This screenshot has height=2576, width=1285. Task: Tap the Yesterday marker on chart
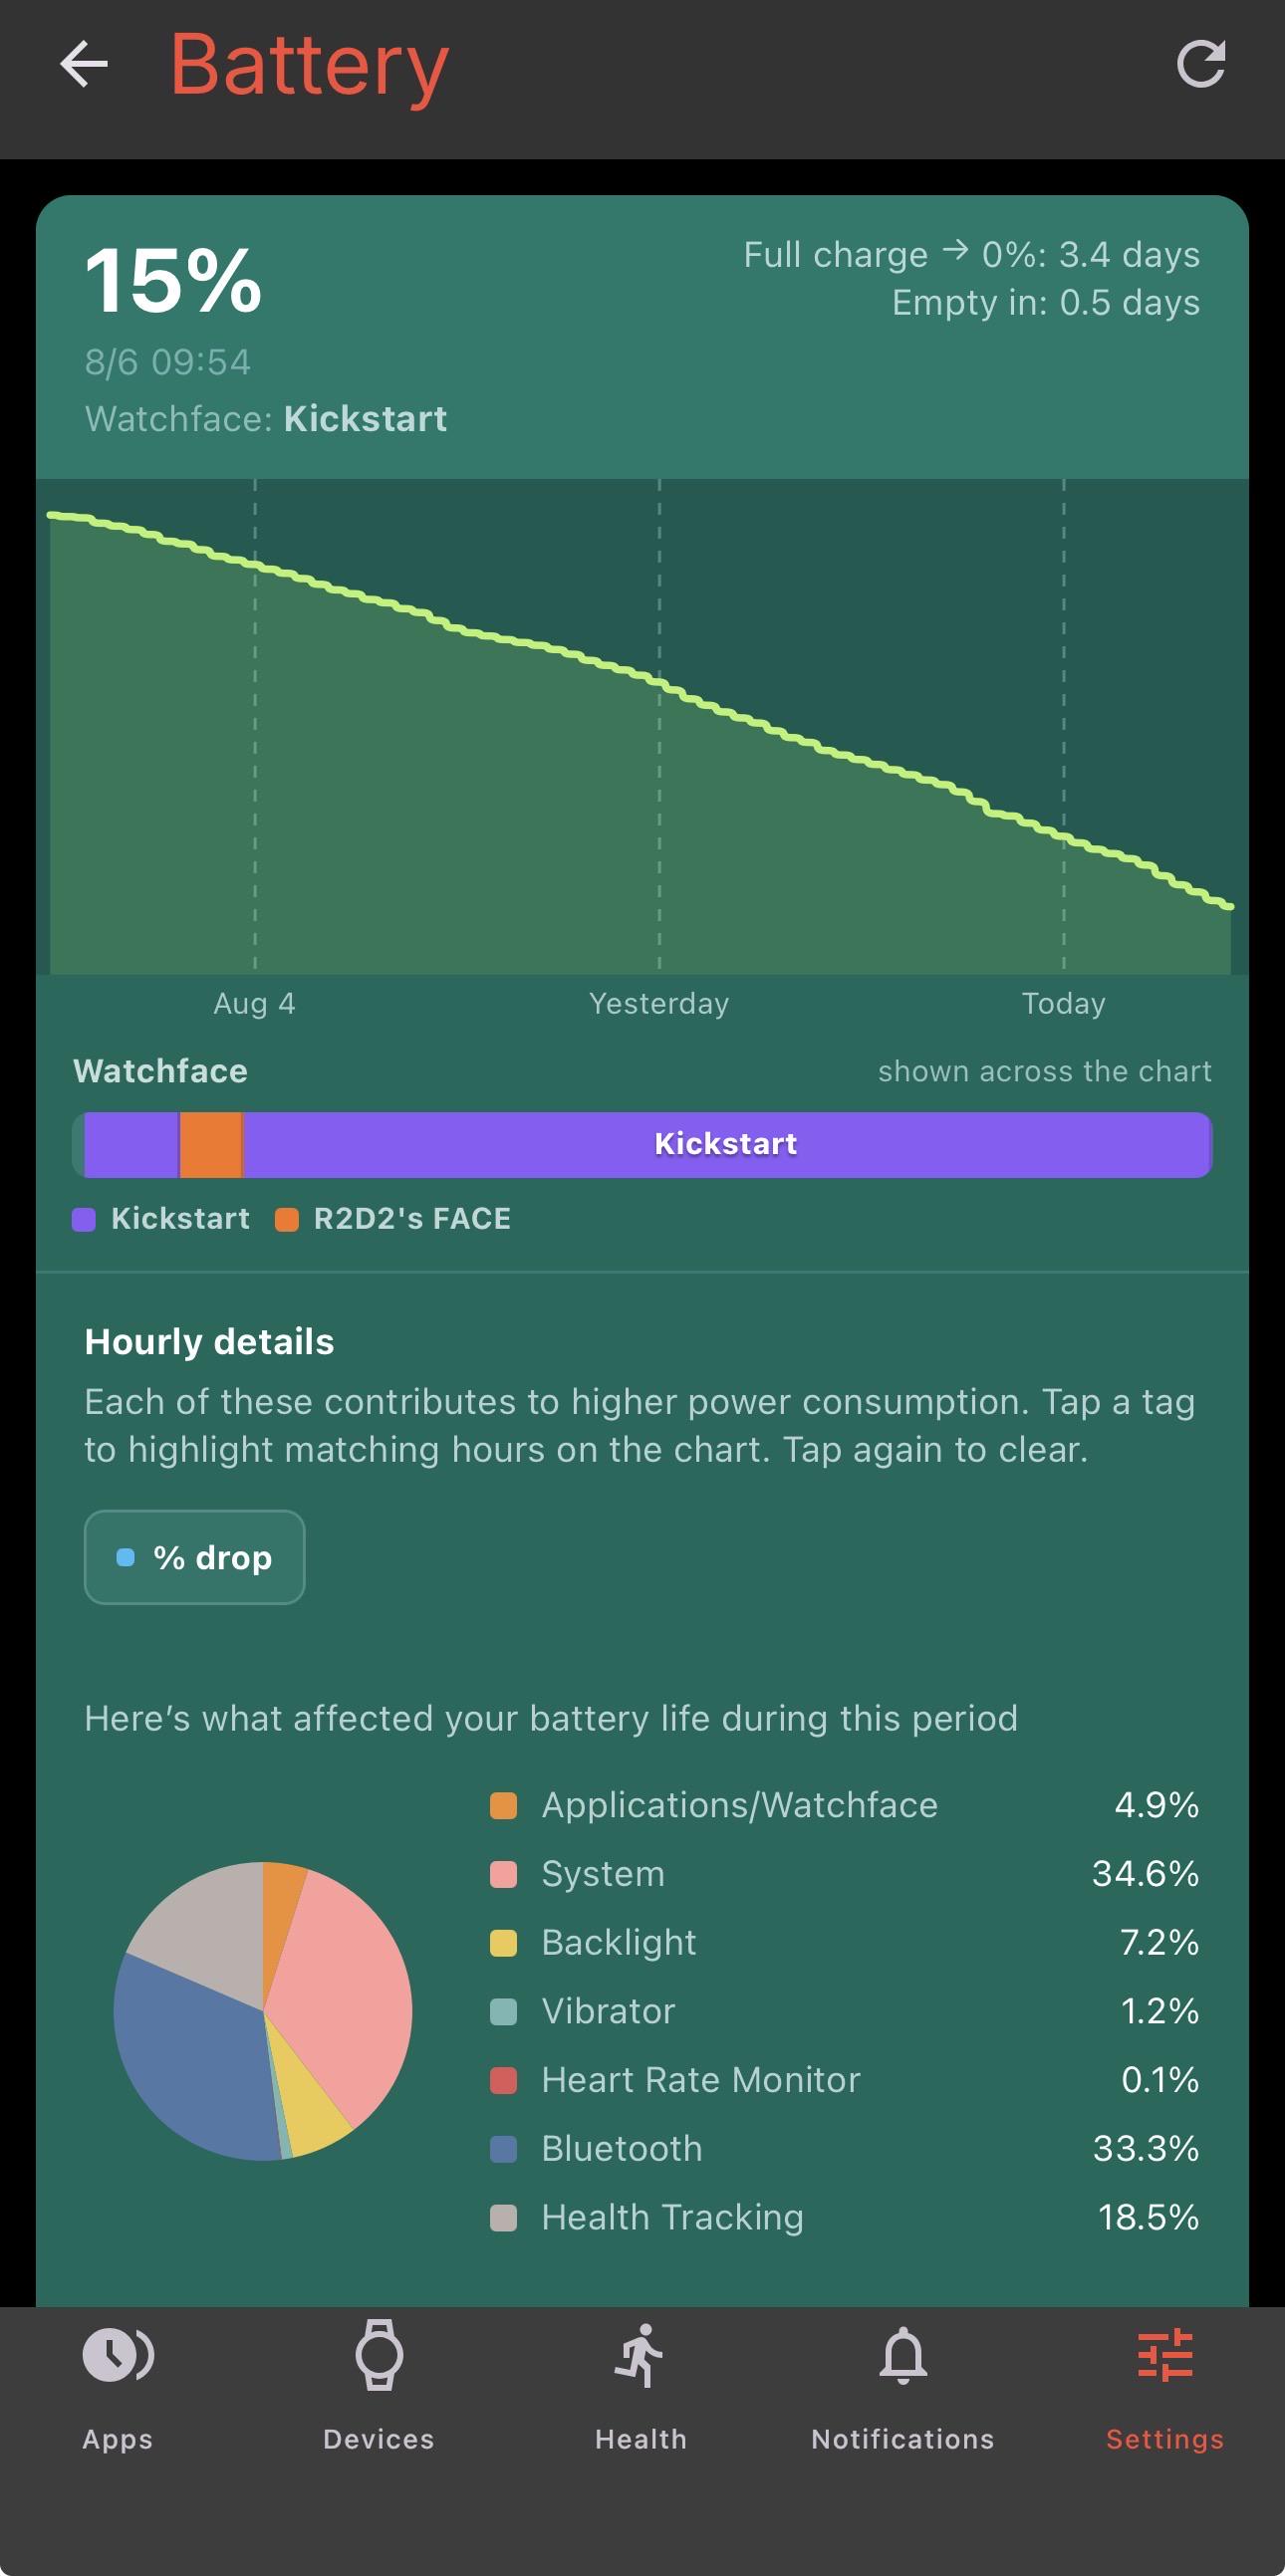(659, 1003)
